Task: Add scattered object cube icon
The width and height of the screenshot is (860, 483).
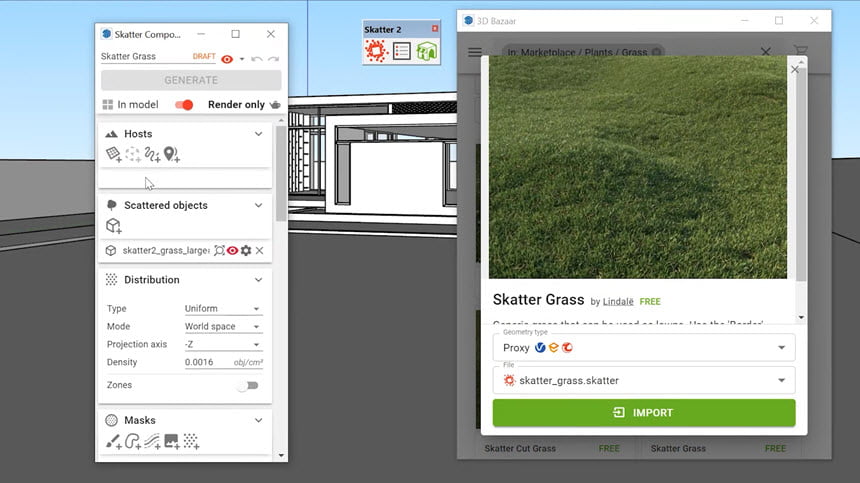Action: point(114,226)
